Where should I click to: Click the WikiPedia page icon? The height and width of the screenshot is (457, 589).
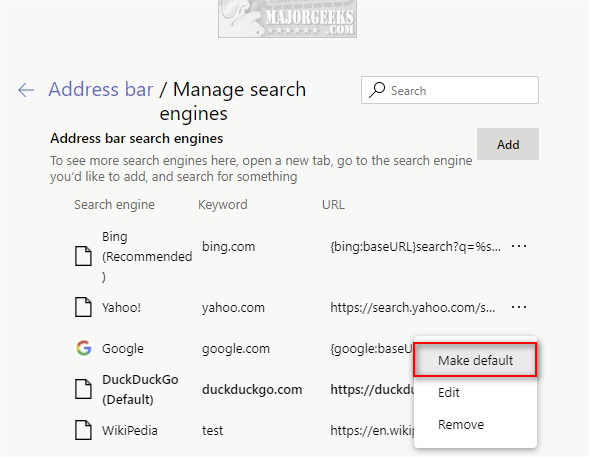(83, 430)
